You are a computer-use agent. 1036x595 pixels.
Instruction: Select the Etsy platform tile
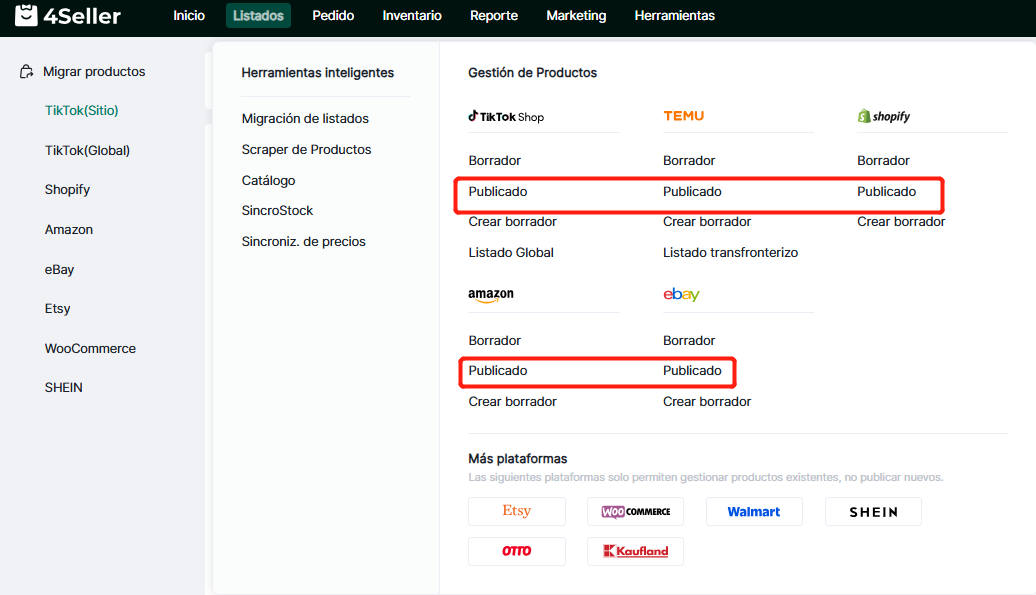(517, 512)
